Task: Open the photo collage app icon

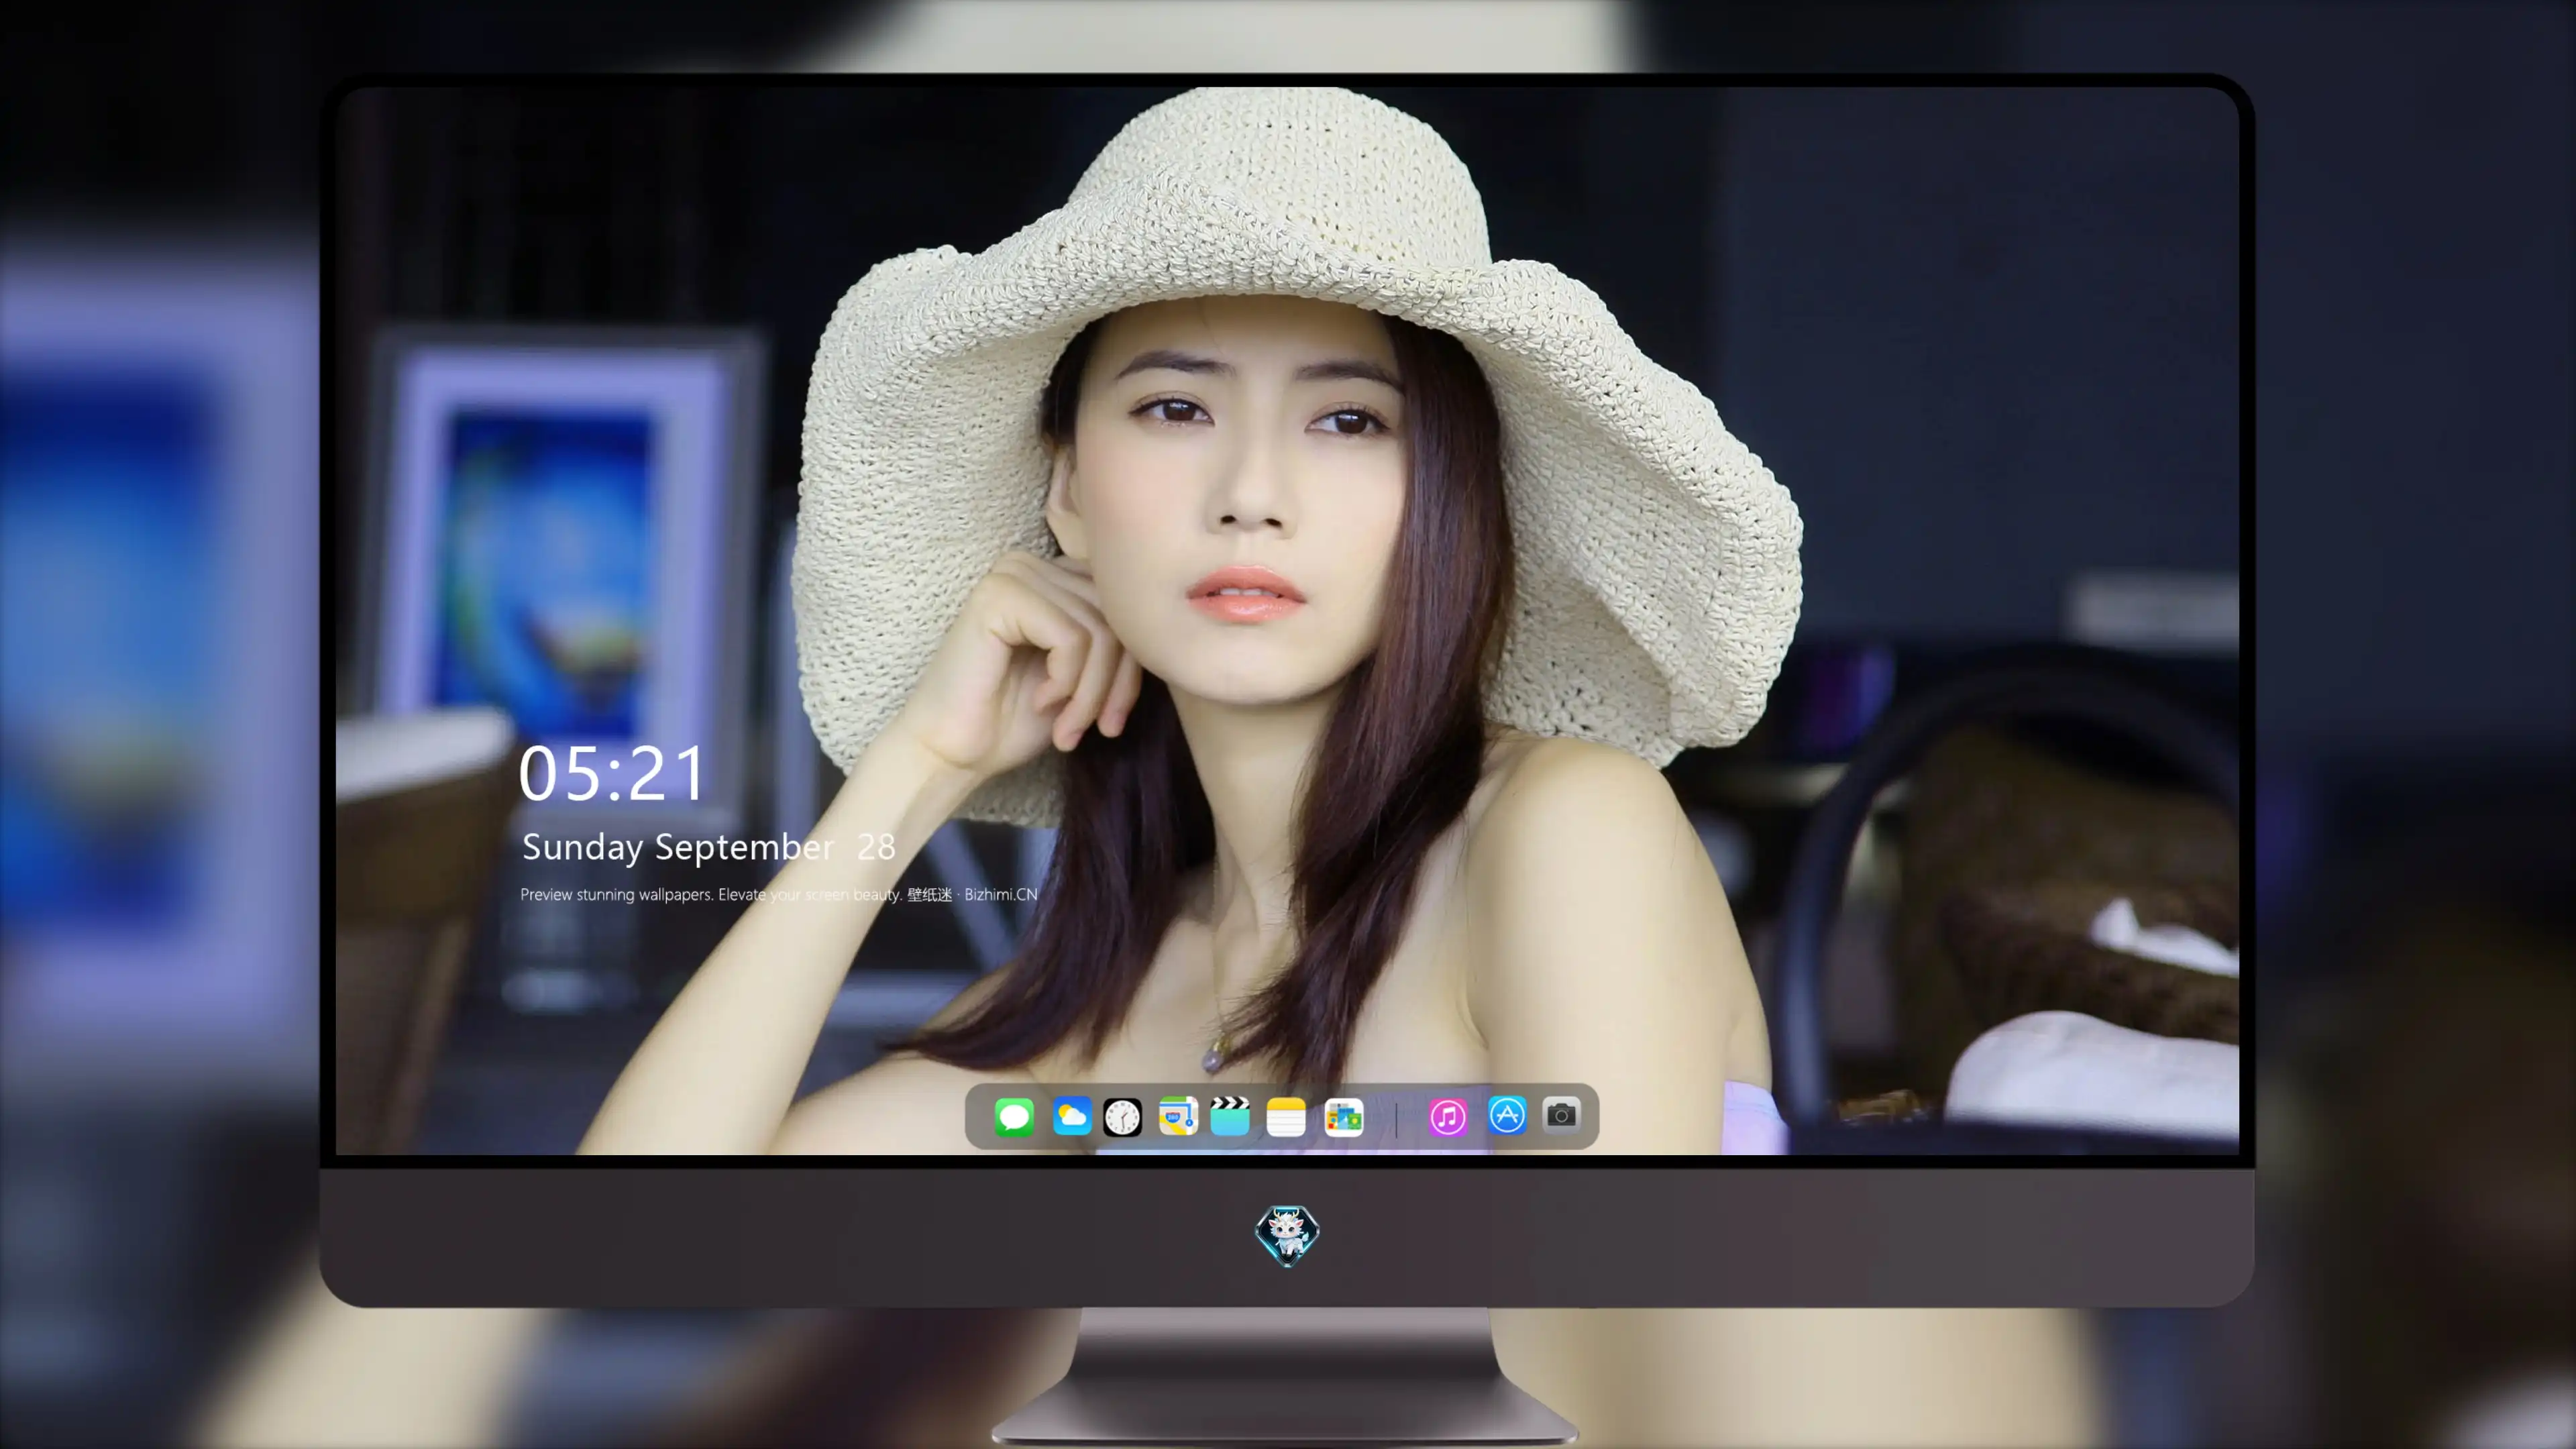Action: (1343, 1116)
